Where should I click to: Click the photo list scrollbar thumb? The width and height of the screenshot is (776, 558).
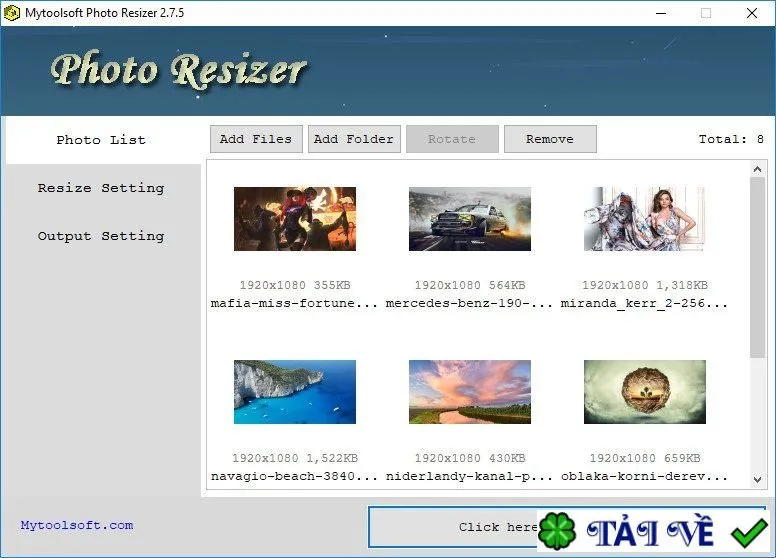click(x=757, y=267)
